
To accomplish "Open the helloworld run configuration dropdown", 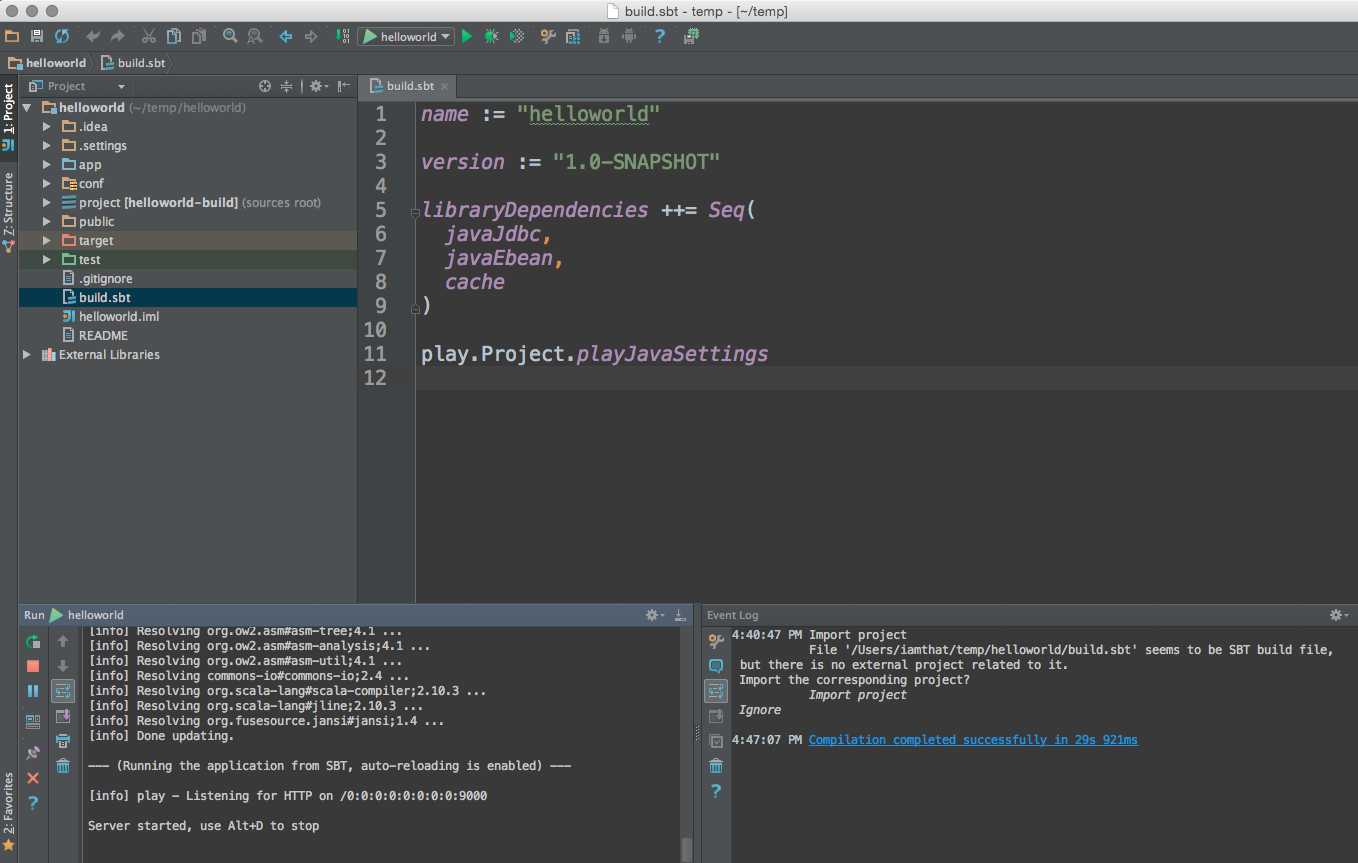I will click(406, 36).
